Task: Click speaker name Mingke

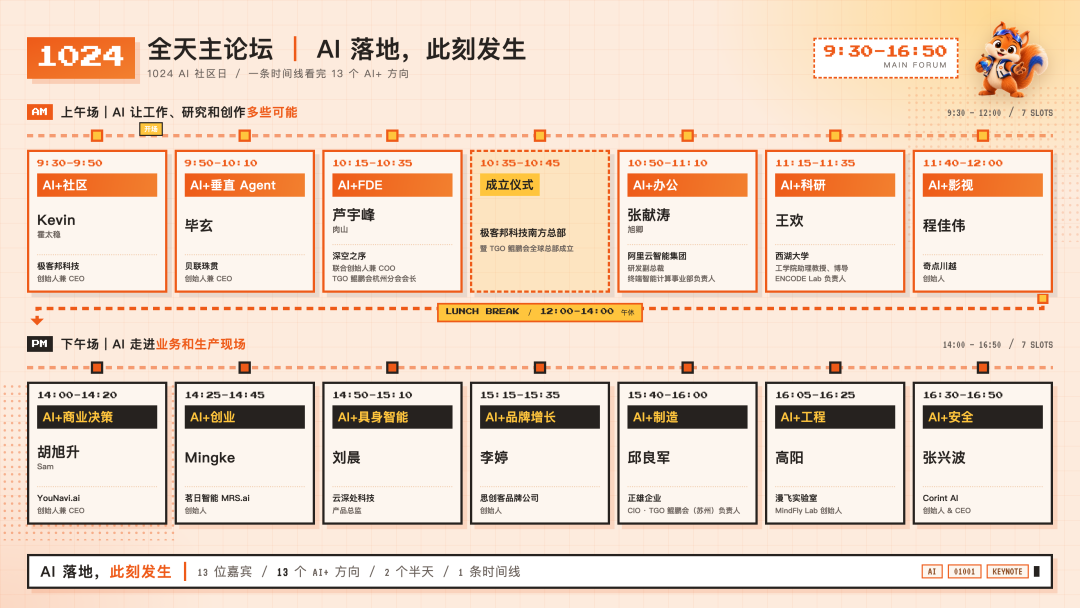Action: [x=210, y=458]
